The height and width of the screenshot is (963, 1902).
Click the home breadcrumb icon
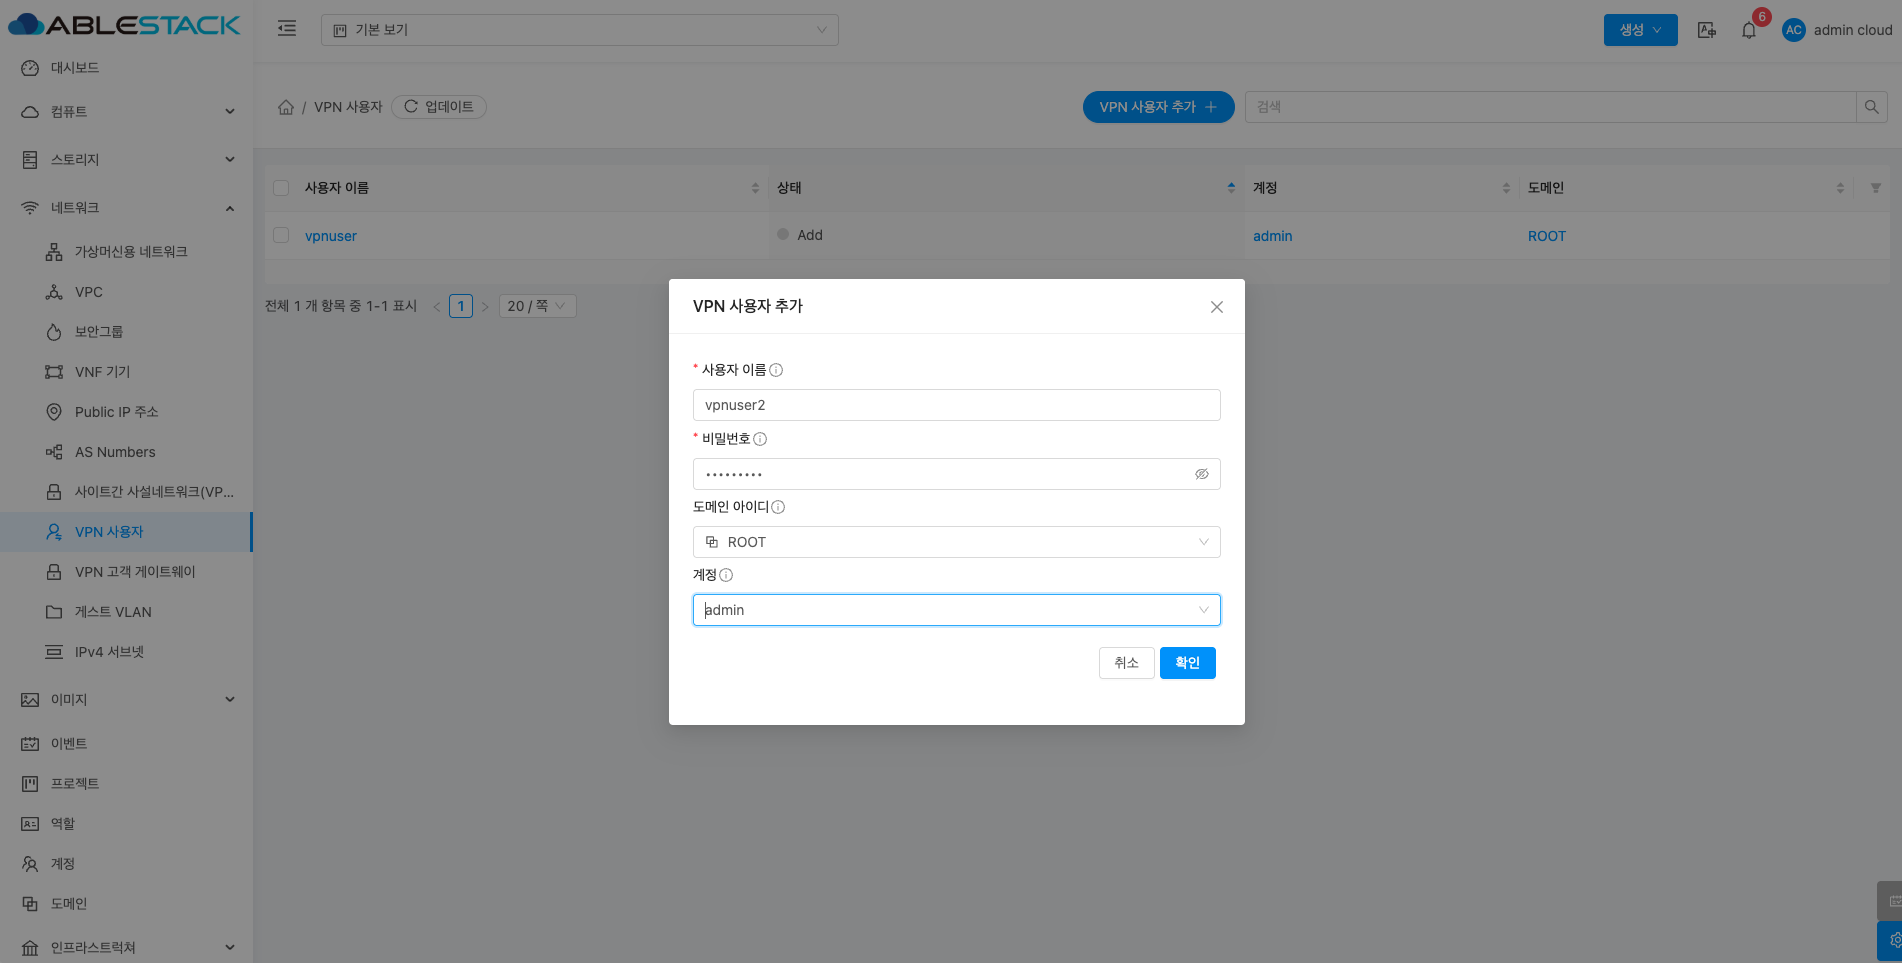[286, 107]
